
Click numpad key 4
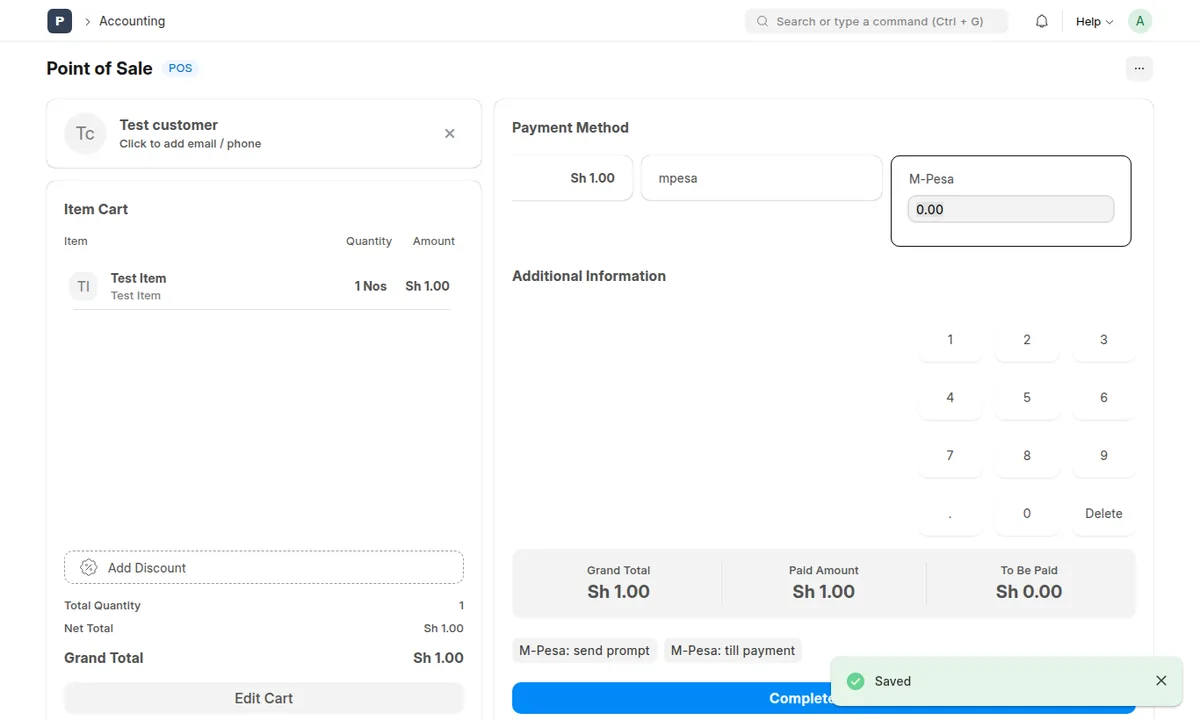click(950, 398)
